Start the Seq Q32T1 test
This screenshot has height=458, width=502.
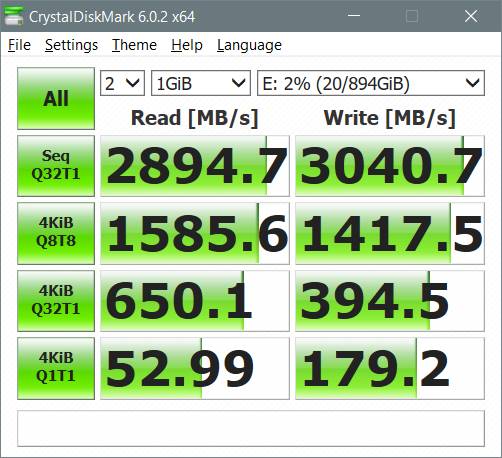56,166
